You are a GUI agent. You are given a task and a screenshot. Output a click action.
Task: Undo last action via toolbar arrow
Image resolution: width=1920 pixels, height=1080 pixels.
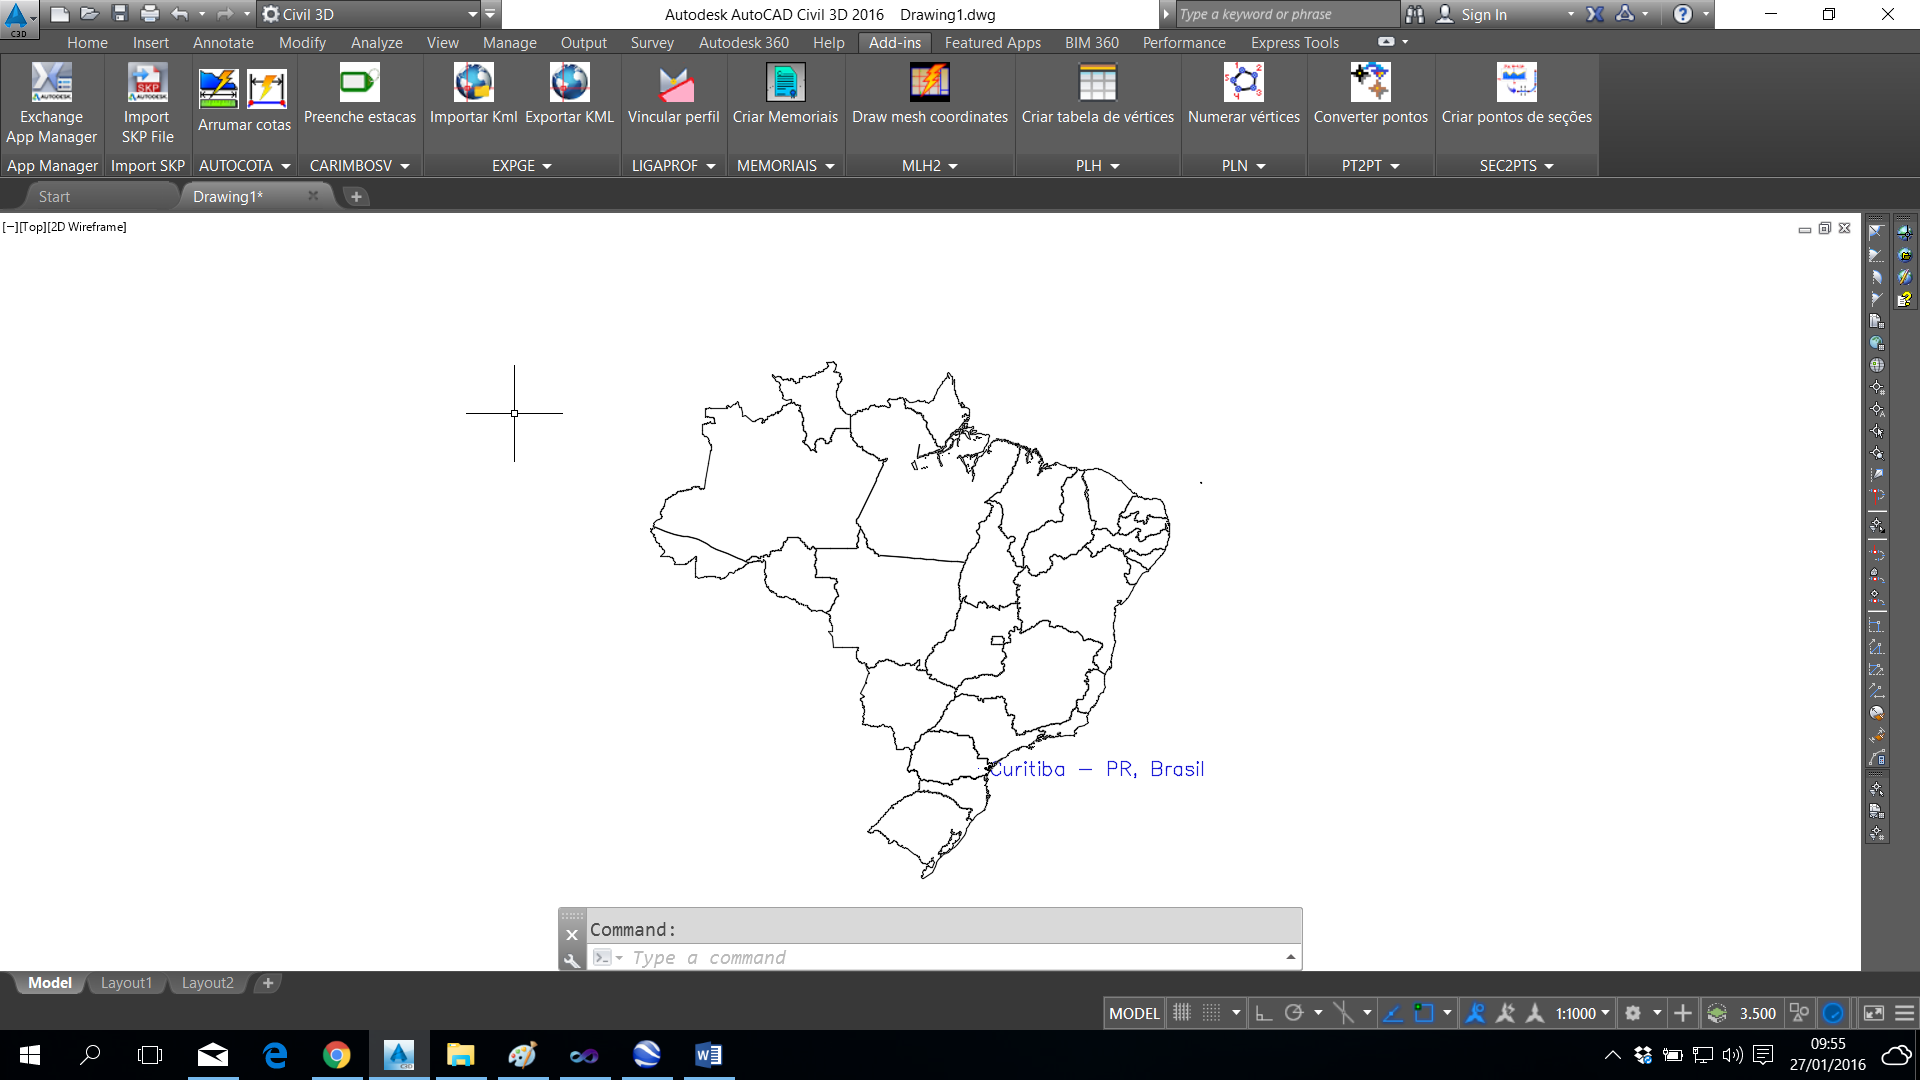180,14
